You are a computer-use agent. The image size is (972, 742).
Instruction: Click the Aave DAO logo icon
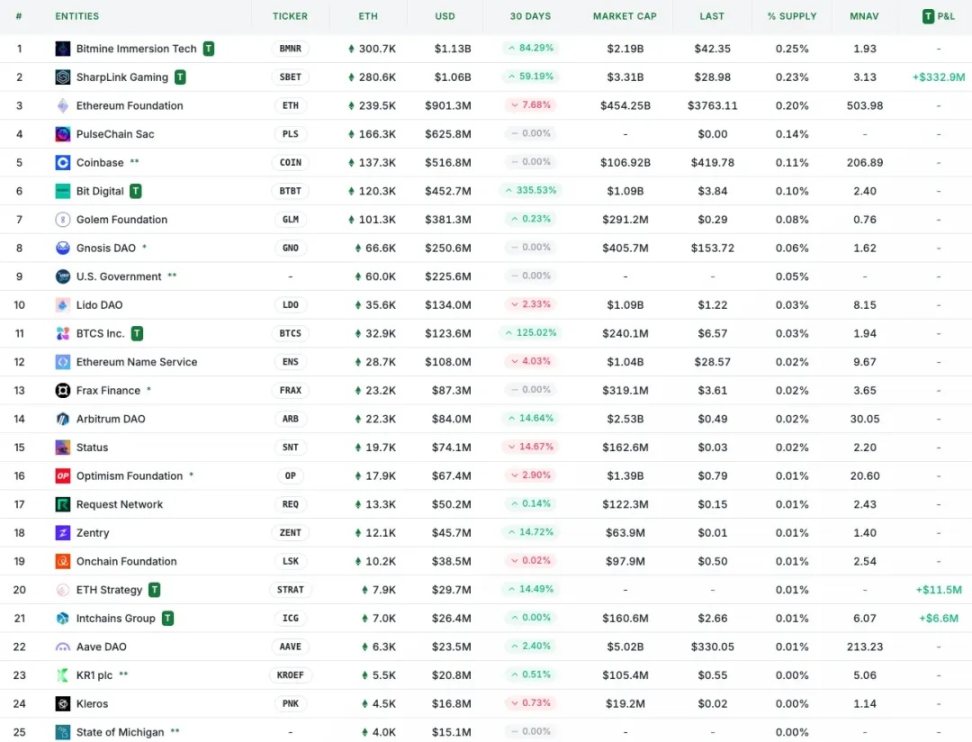[63, 647]
